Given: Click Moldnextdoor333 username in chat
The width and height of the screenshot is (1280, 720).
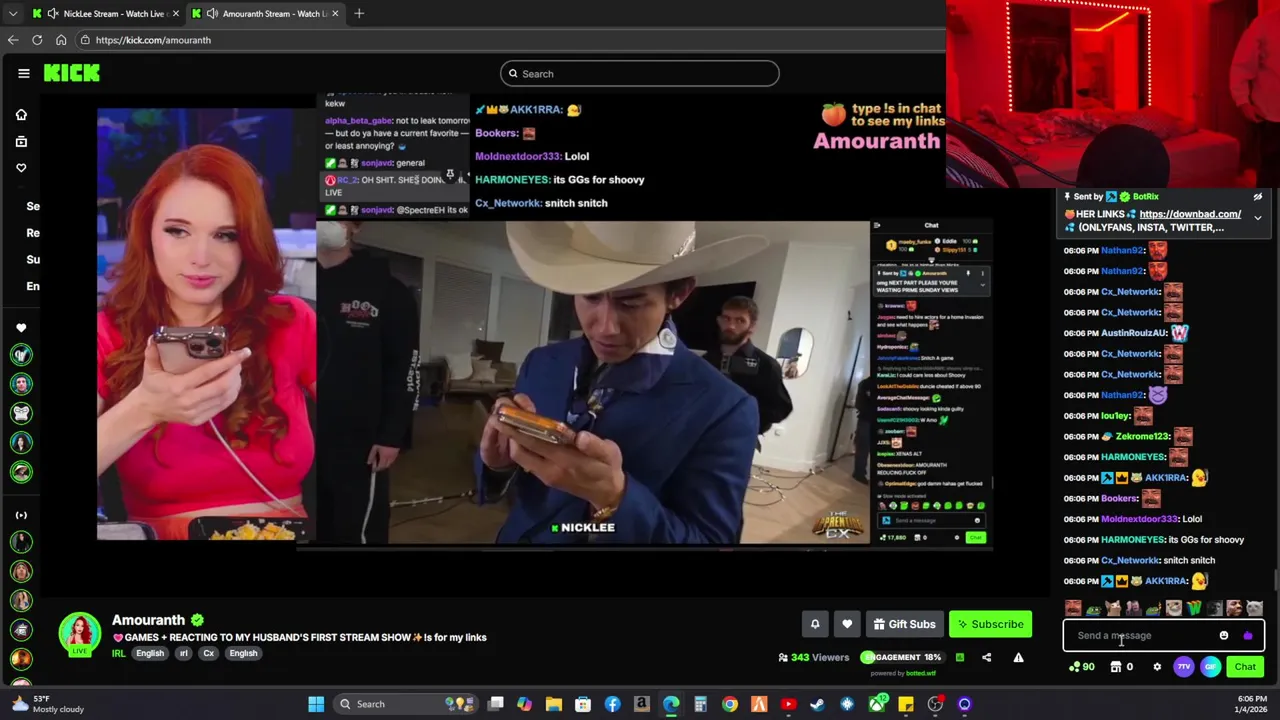Looking at the screenshot, I should click(1139, 519).
